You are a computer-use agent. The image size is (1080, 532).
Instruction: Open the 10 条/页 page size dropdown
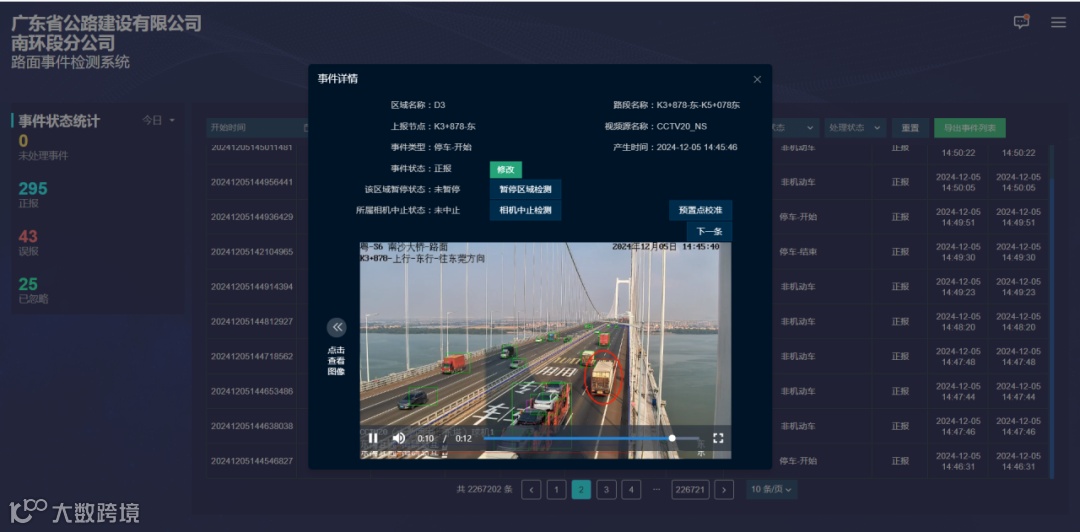point(771,489)
